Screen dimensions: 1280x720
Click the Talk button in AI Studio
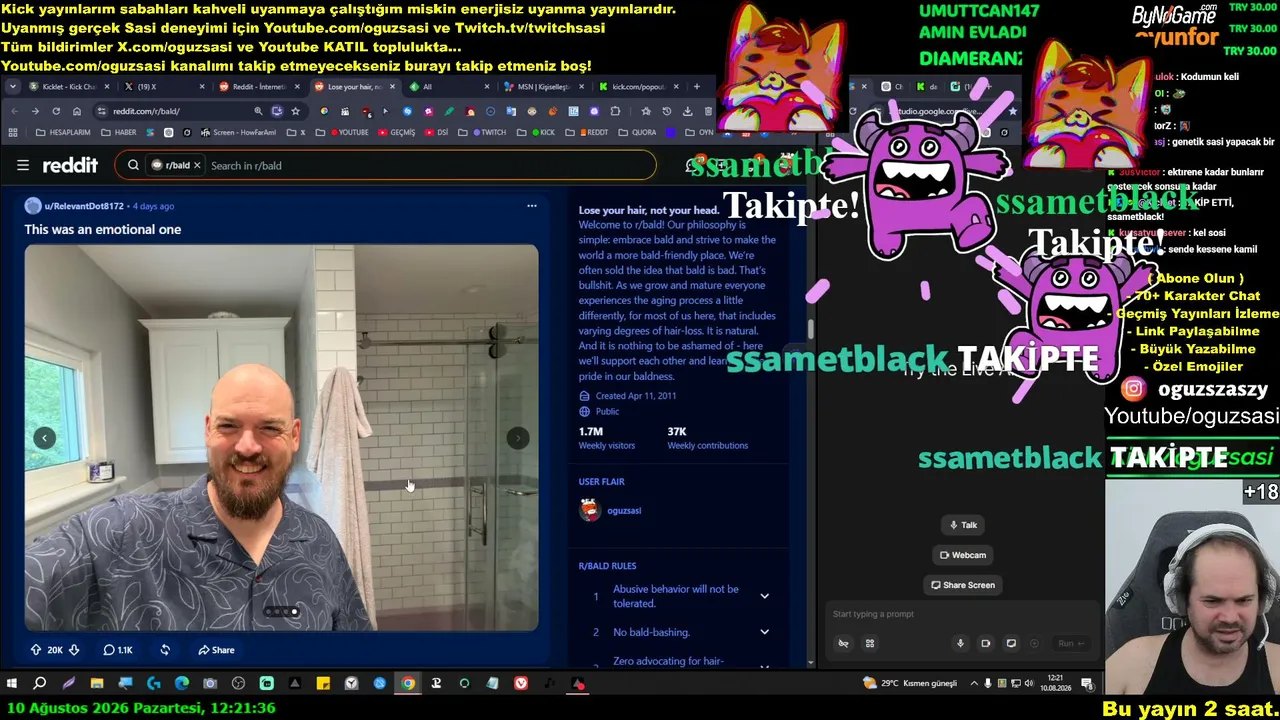(963, 525)
